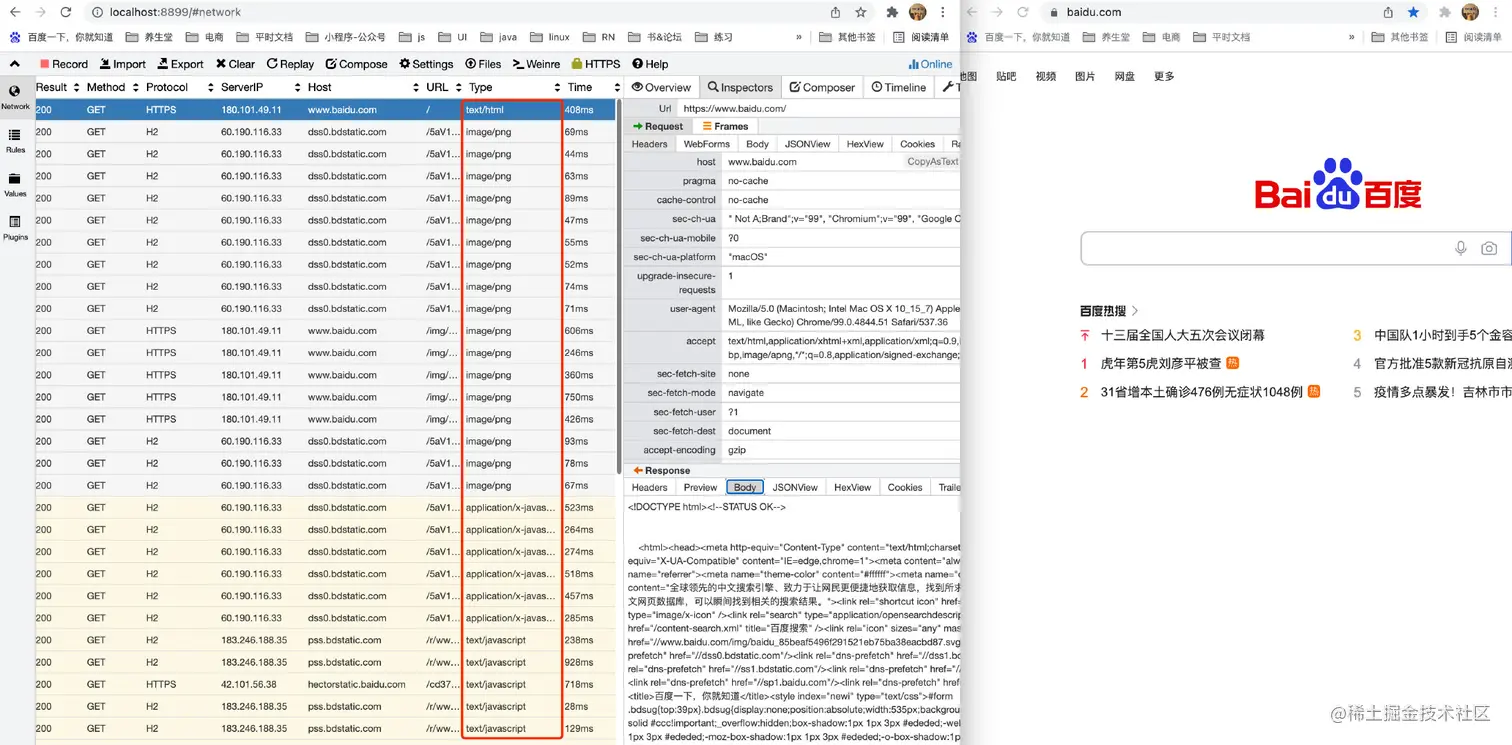Switch to the Timeline tab
This screenshot has width=1512, height=745.
[898, 87]
